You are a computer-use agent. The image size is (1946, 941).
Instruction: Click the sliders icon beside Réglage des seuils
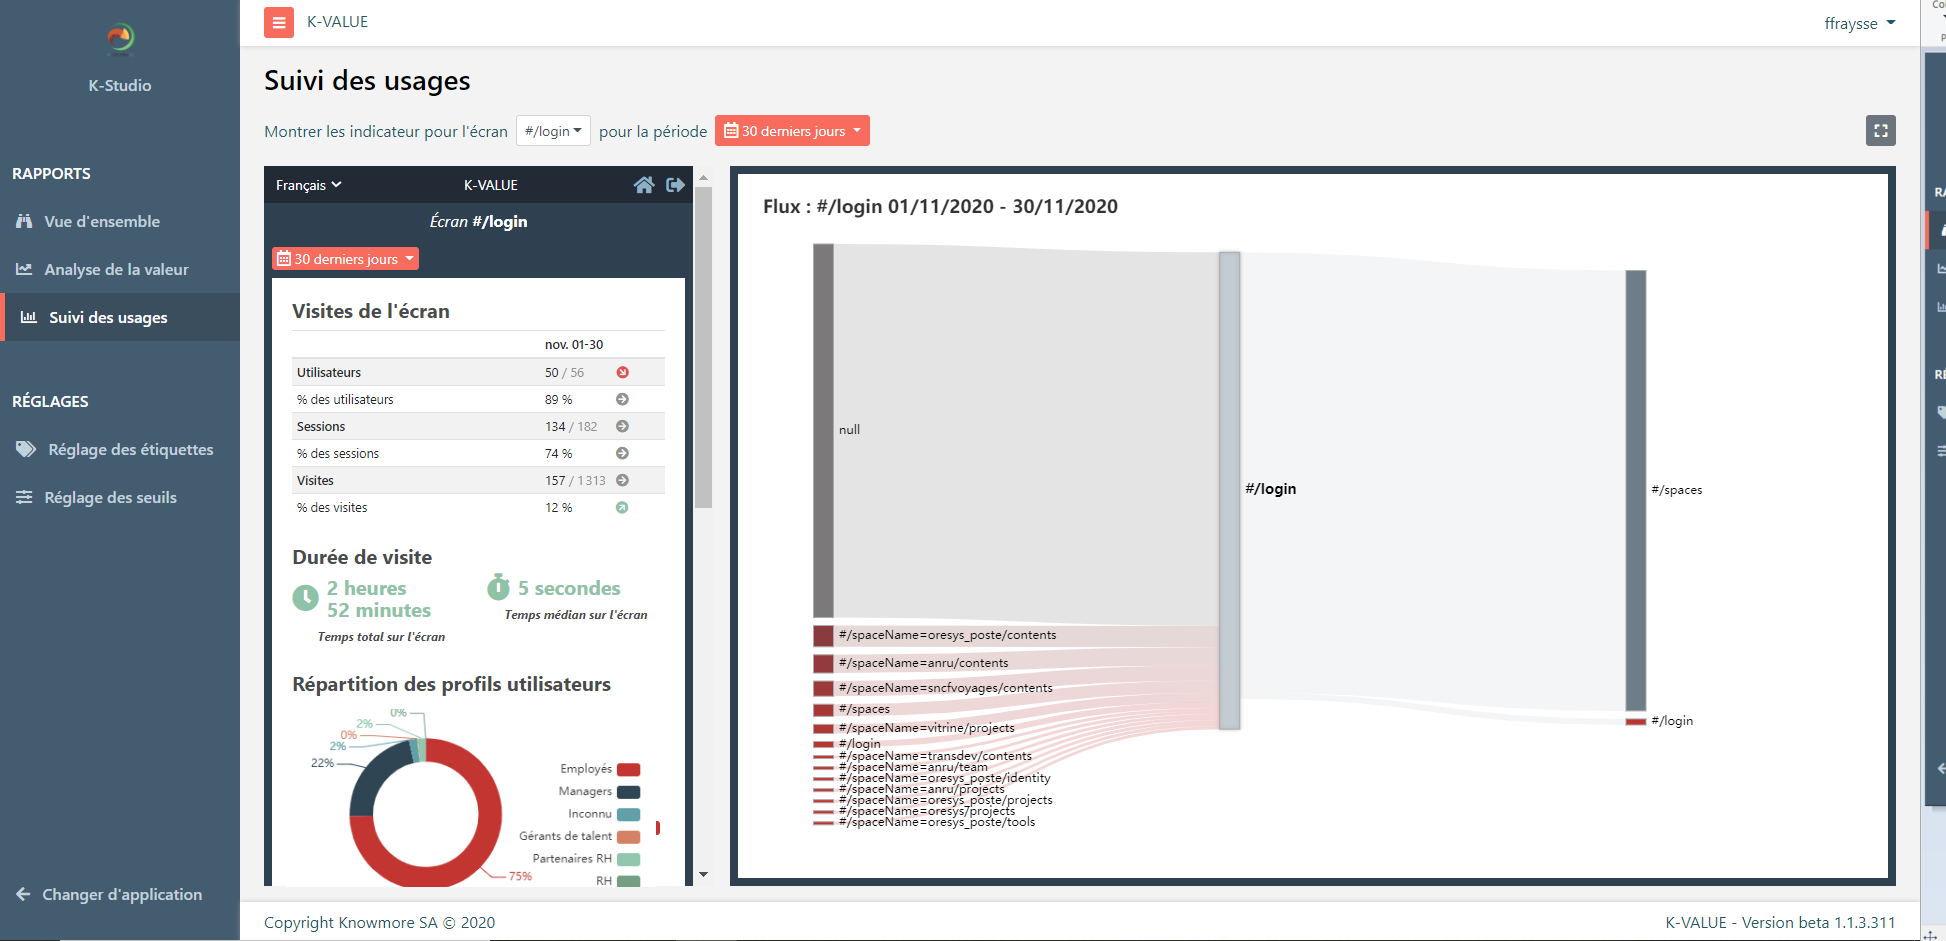pyautogui.click(x=24, y=497)
